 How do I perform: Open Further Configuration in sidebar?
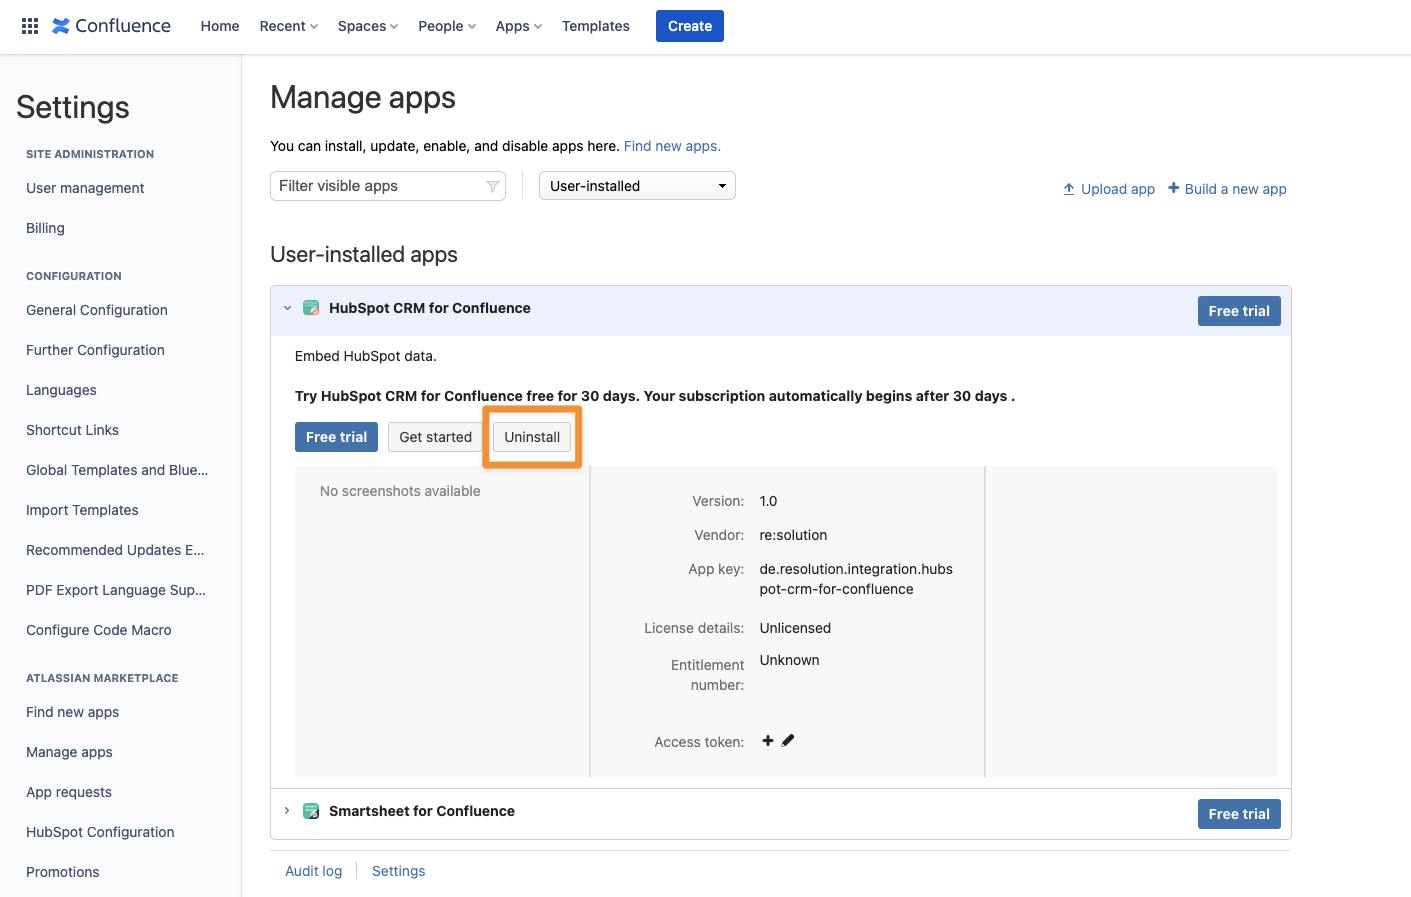click(x=95, y=350)
